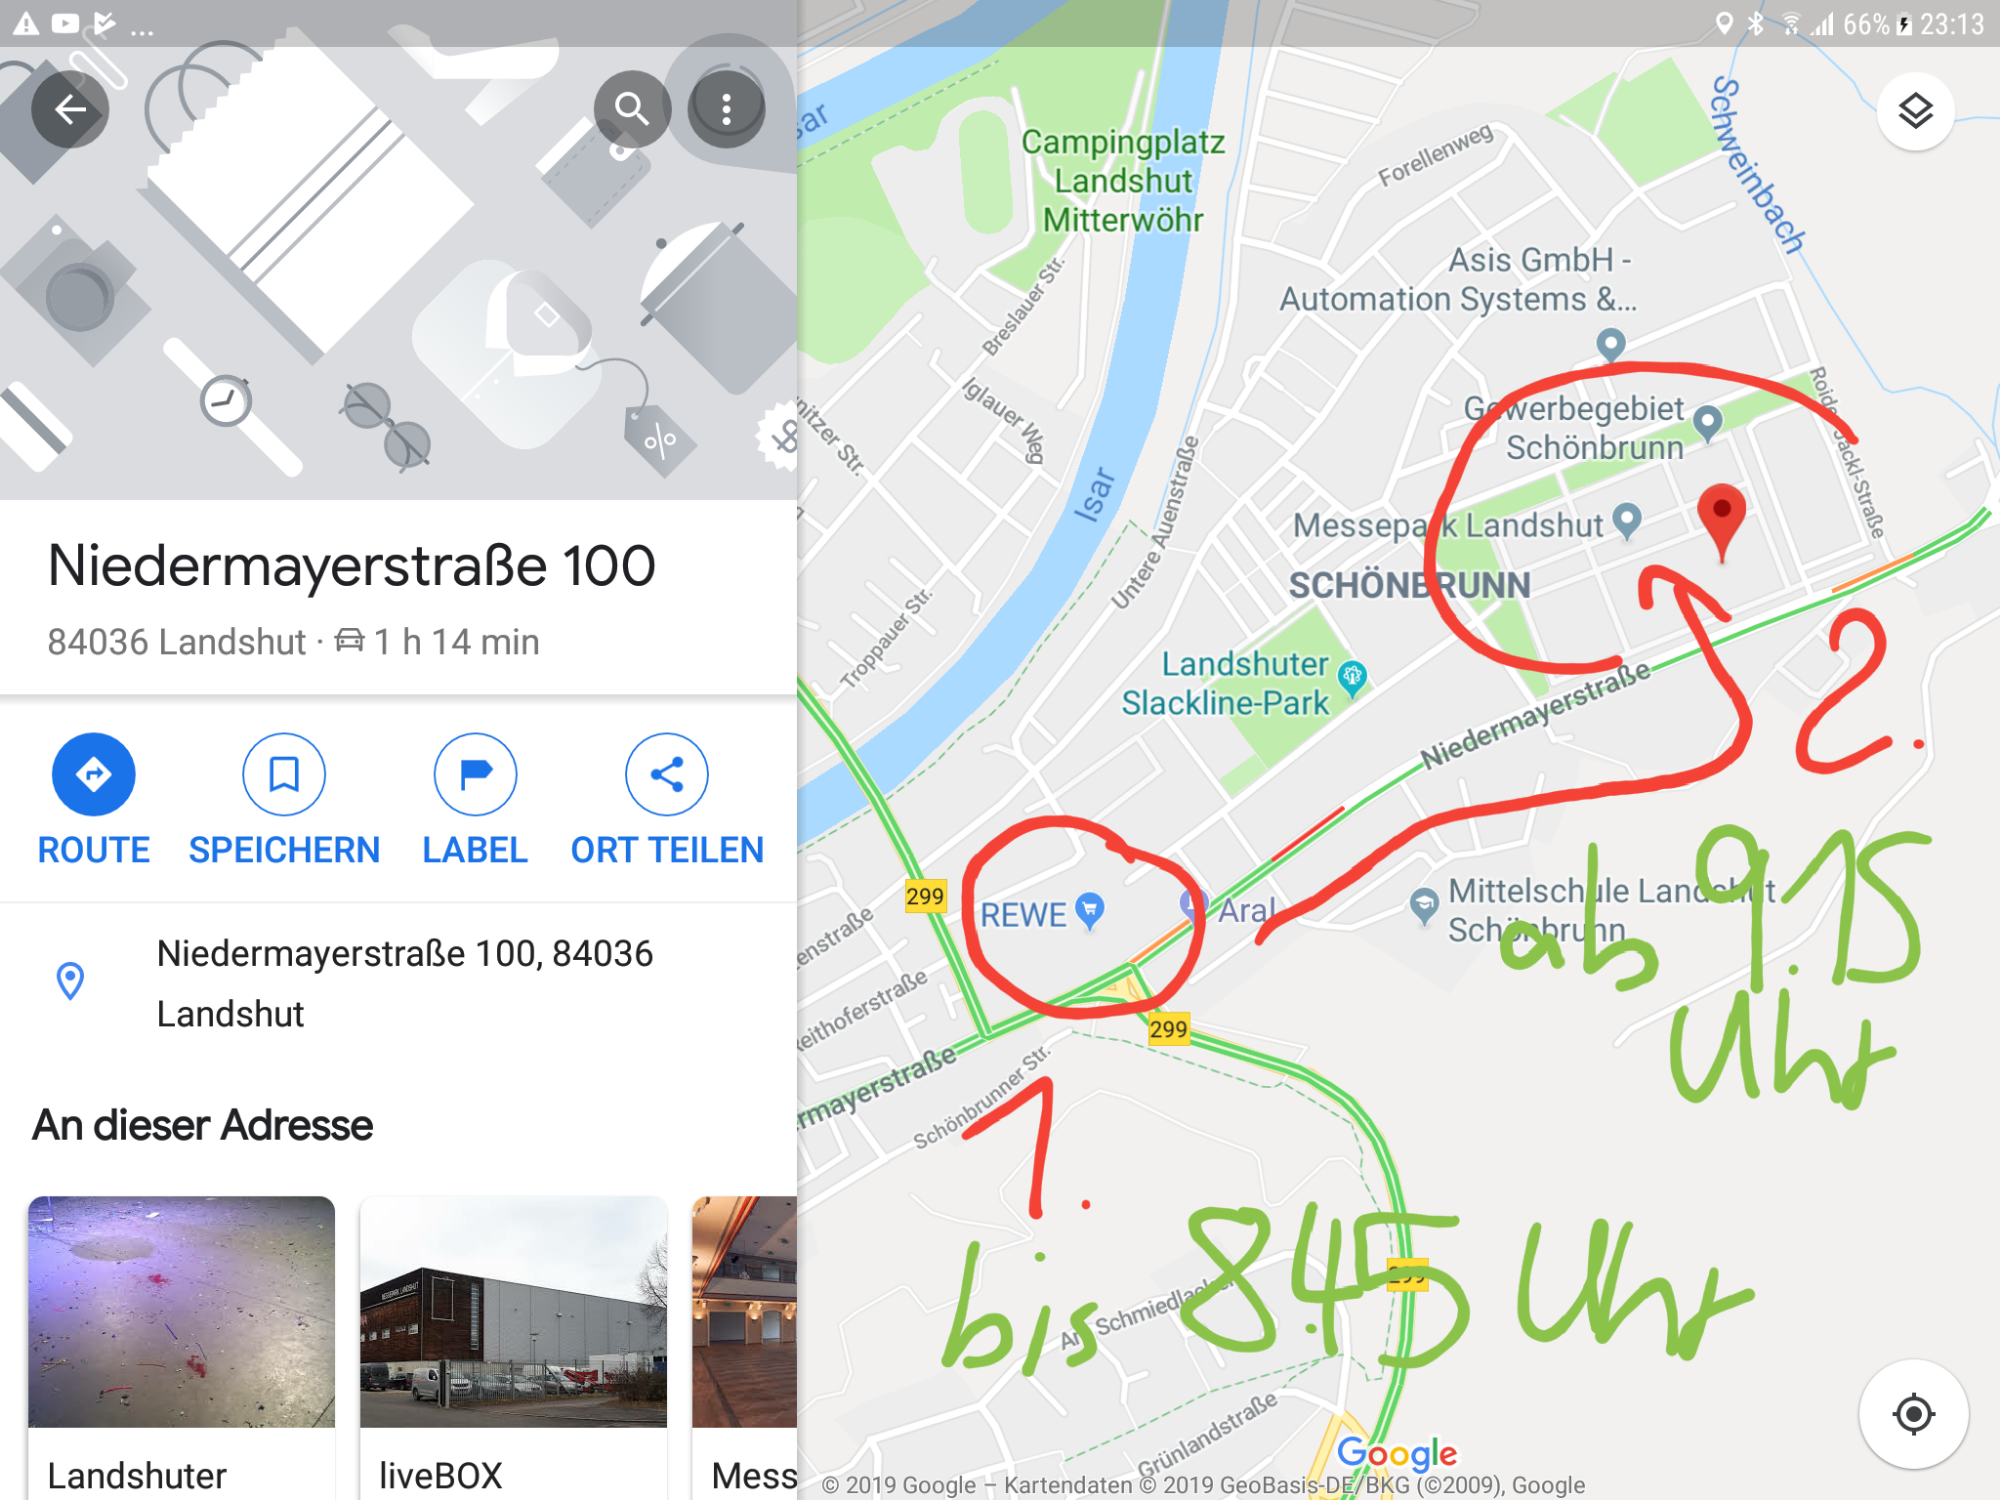The height and width of the screenshot is (1500, 2000).
Task: Center map on my location
Action: (x=1913, y=1414)
